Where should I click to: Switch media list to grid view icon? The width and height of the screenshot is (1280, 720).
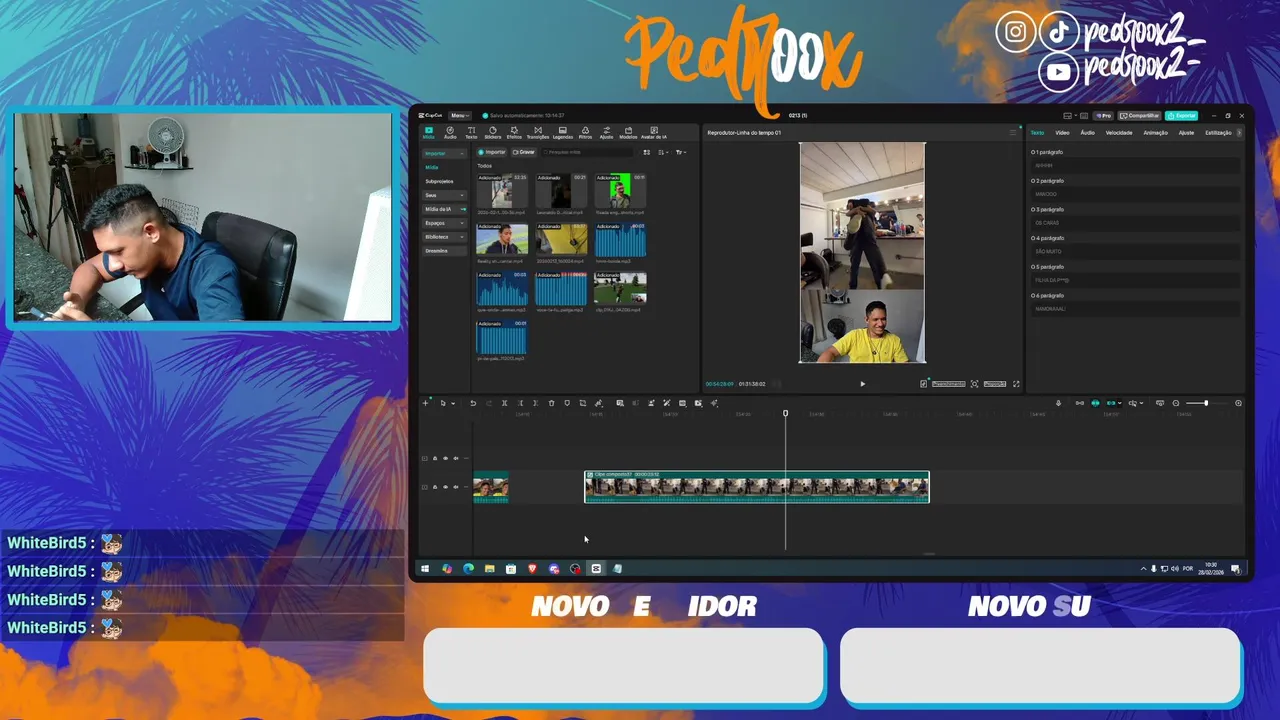pos(647,152)
